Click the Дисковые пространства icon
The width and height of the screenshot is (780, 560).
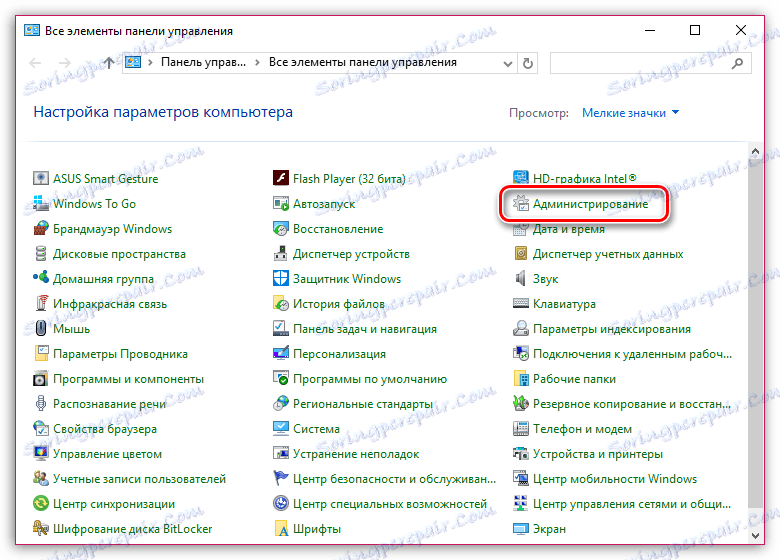click(40, 253)
